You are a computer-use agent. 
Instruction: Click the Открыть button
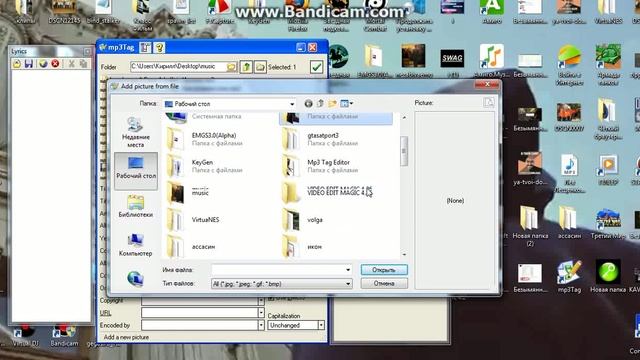384,270
